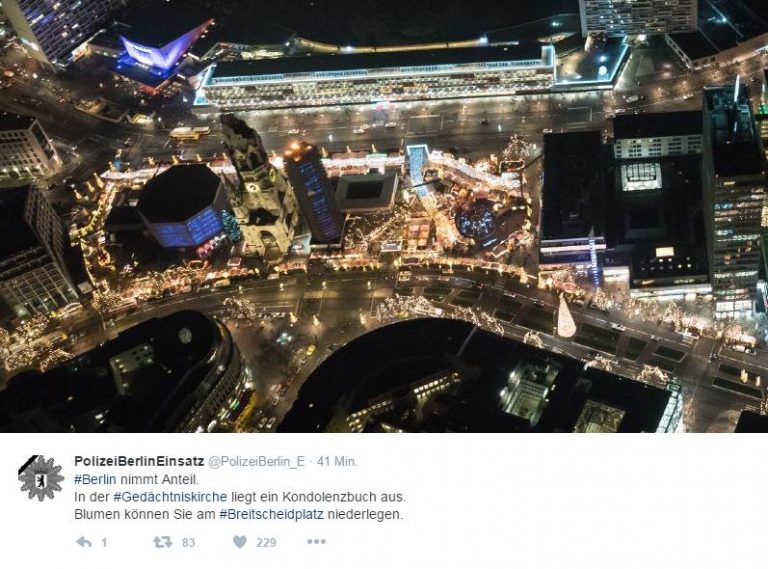Retweet the PolizeiBerlinEinsatz tweet
This screenshot has height=569, width=768.
coord(163,542)
